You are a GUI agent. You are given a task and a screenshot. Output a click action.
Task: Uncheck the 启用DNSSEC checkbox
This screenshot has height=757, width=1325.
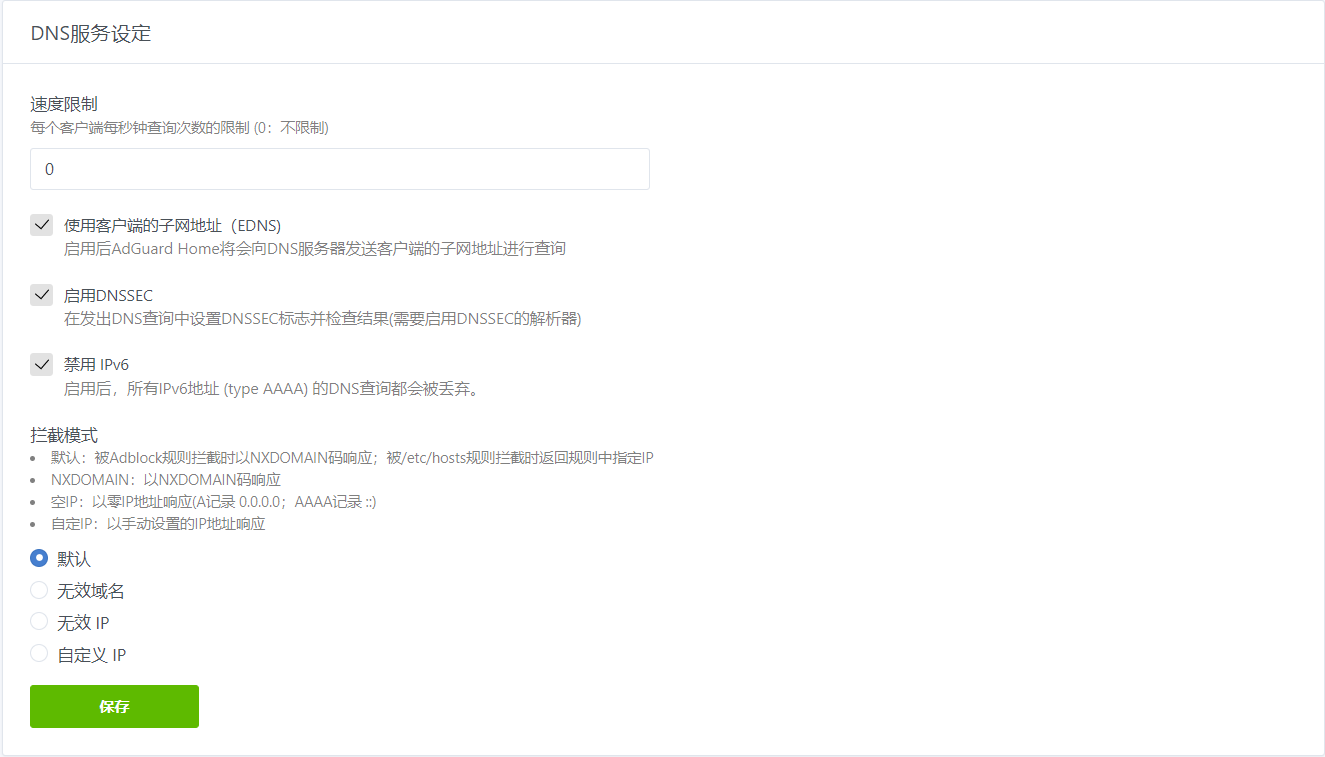41,295
